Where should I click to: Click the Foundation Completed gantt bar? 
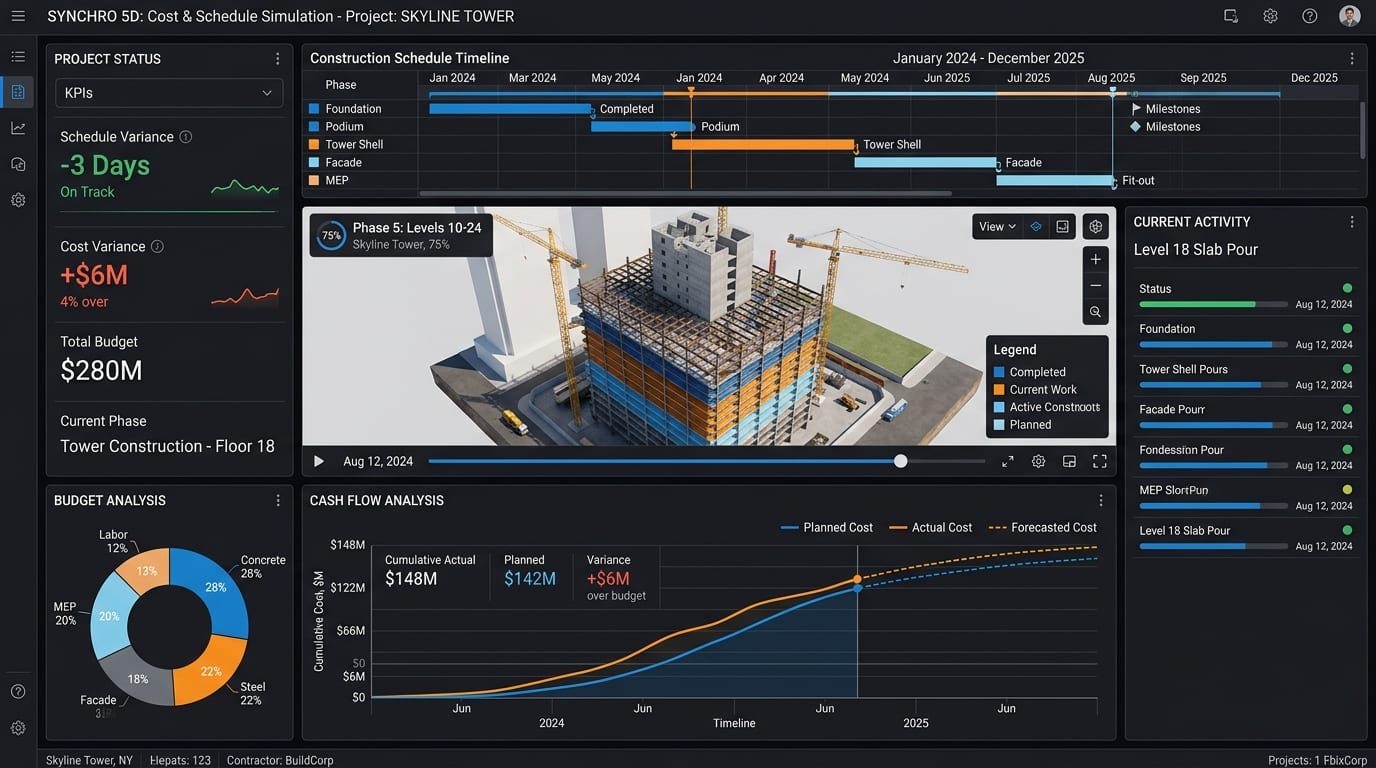510,109
